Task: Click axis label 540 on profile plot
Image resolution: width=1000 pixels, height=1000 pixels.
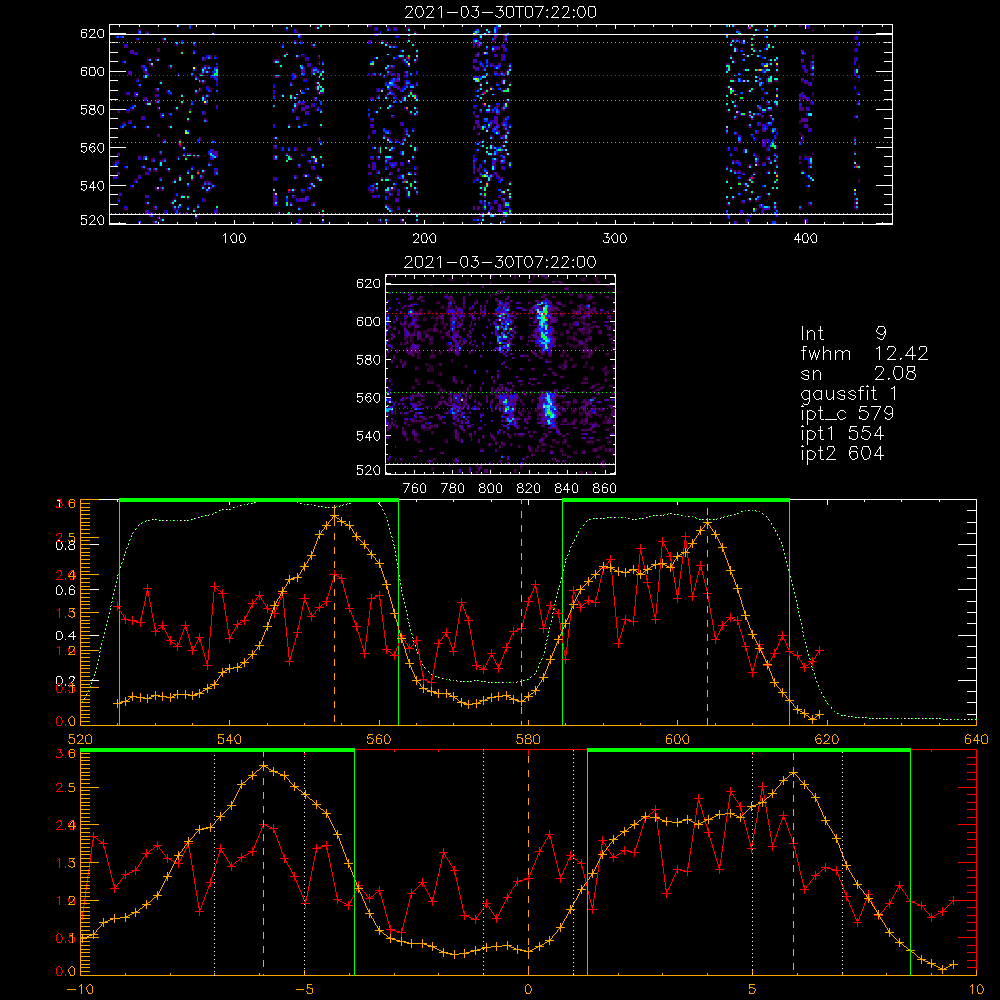Action: point(230,739)
